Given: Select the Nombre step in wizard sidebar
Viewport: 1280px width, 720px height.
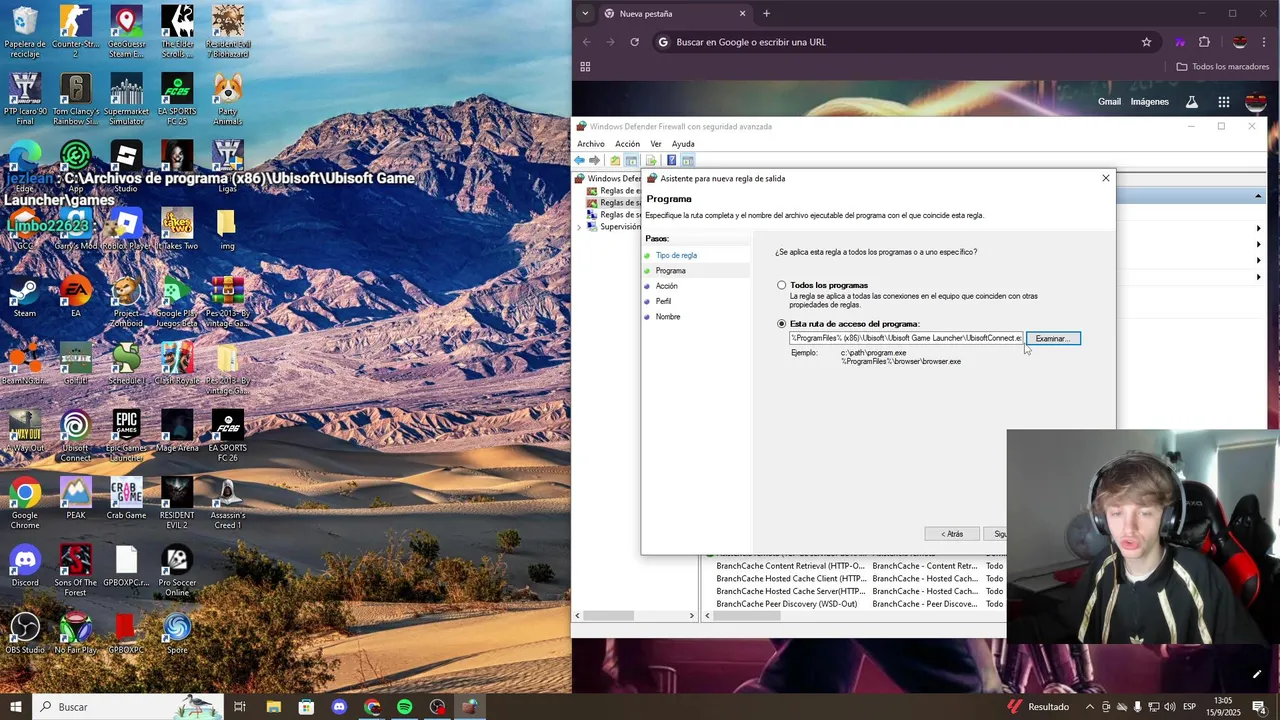Looking at the screenshot, I should tap(668, 317).
